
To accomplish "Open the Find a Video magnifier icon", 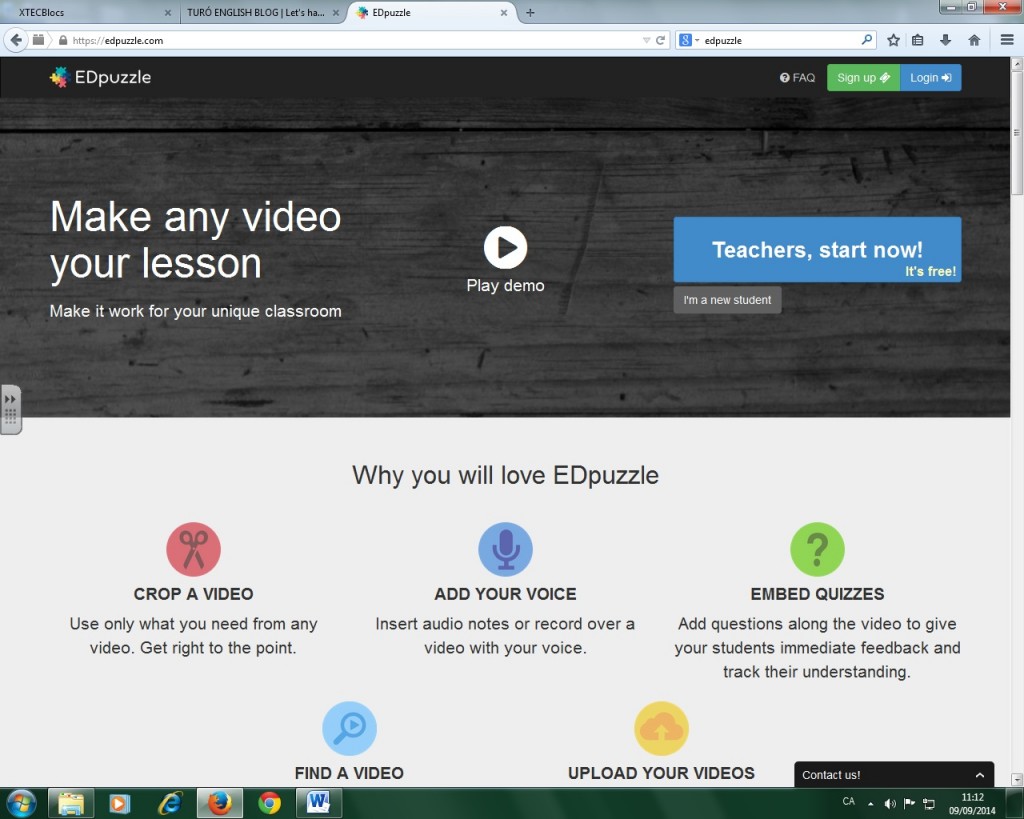I will coord(349,727).
